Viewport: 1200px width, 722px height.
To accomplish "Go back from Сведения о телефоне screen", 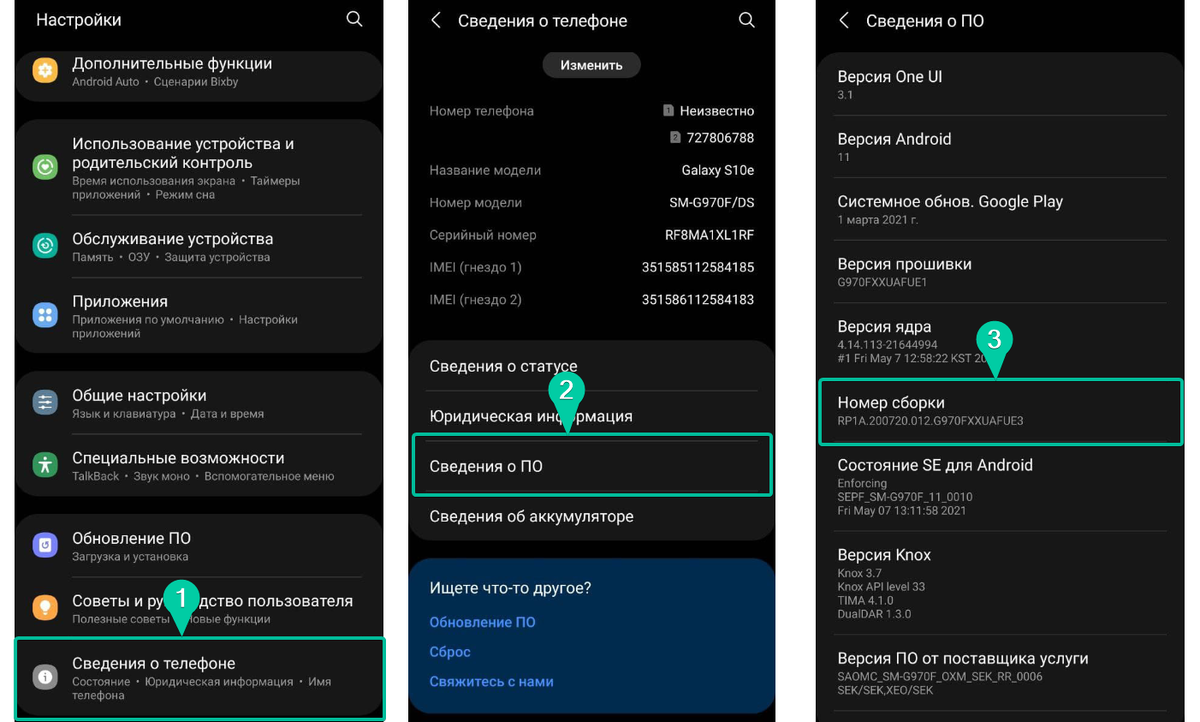I will 436,20.
